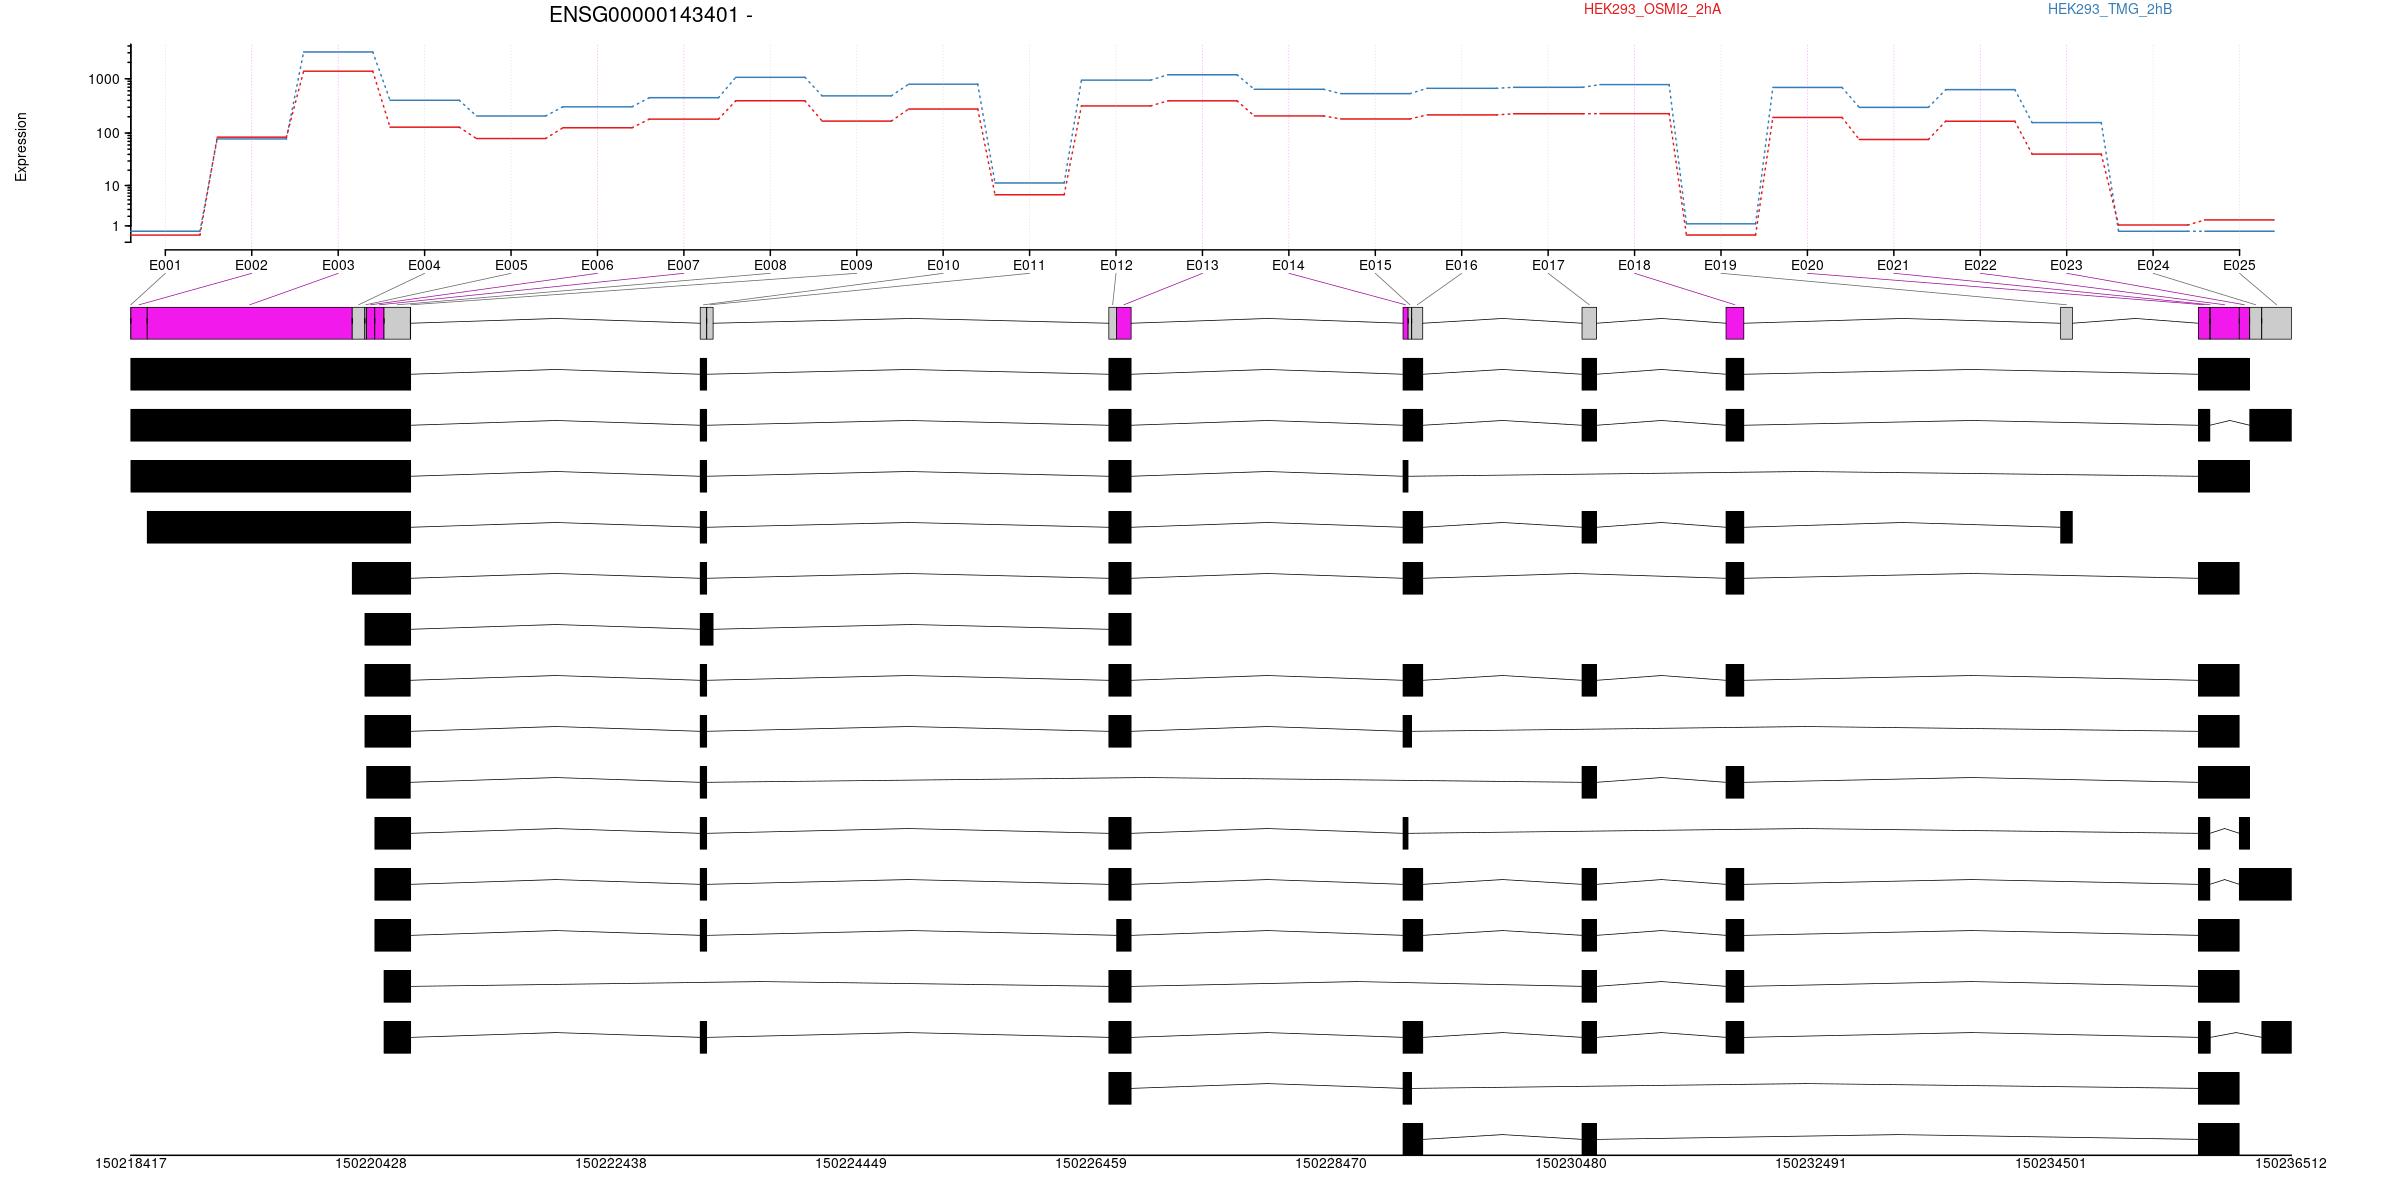Click the E002 exon label
Viewport: 2400px width, 1180px height.
(251, 266)
